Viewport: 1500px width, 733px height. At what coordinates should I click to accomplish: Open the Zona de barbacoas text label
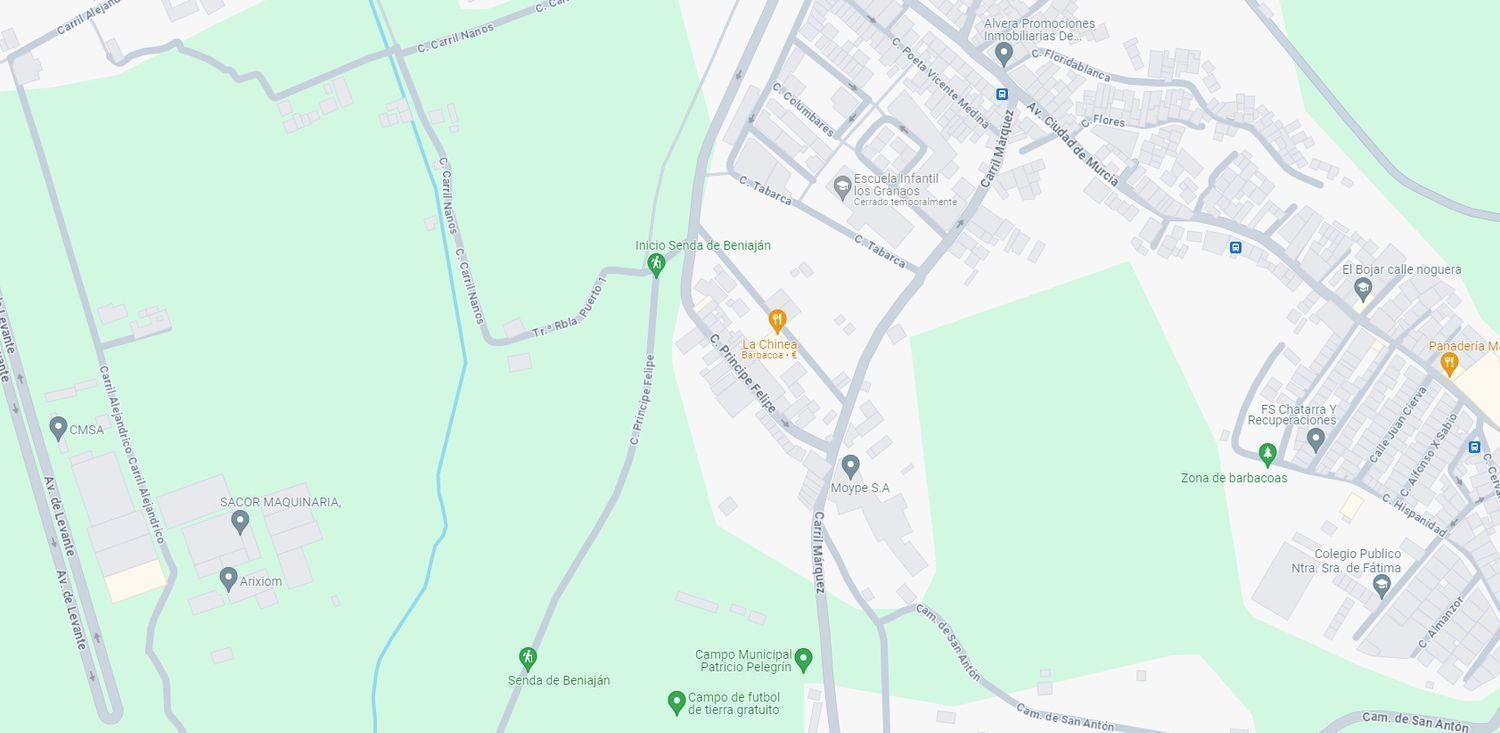coord(1234,478)
